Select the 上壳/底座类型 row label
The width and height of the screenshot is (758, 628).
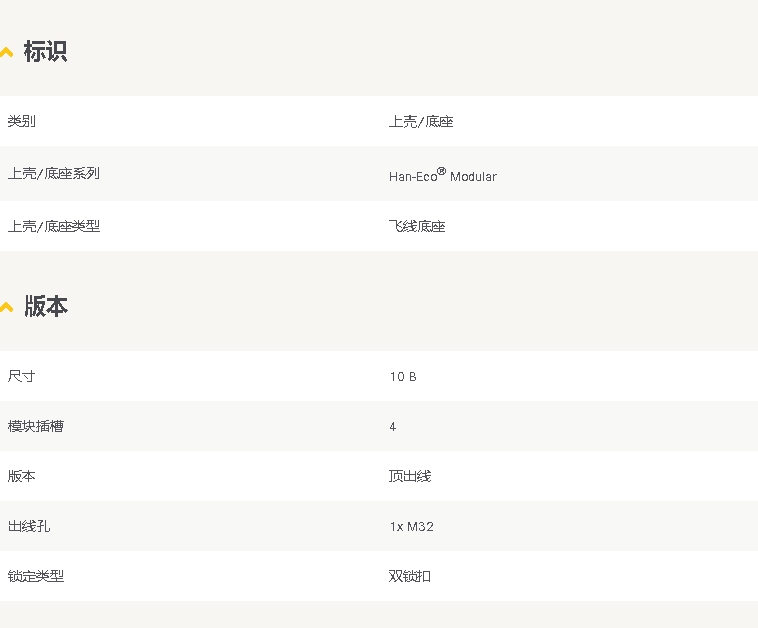click(53, 226)
